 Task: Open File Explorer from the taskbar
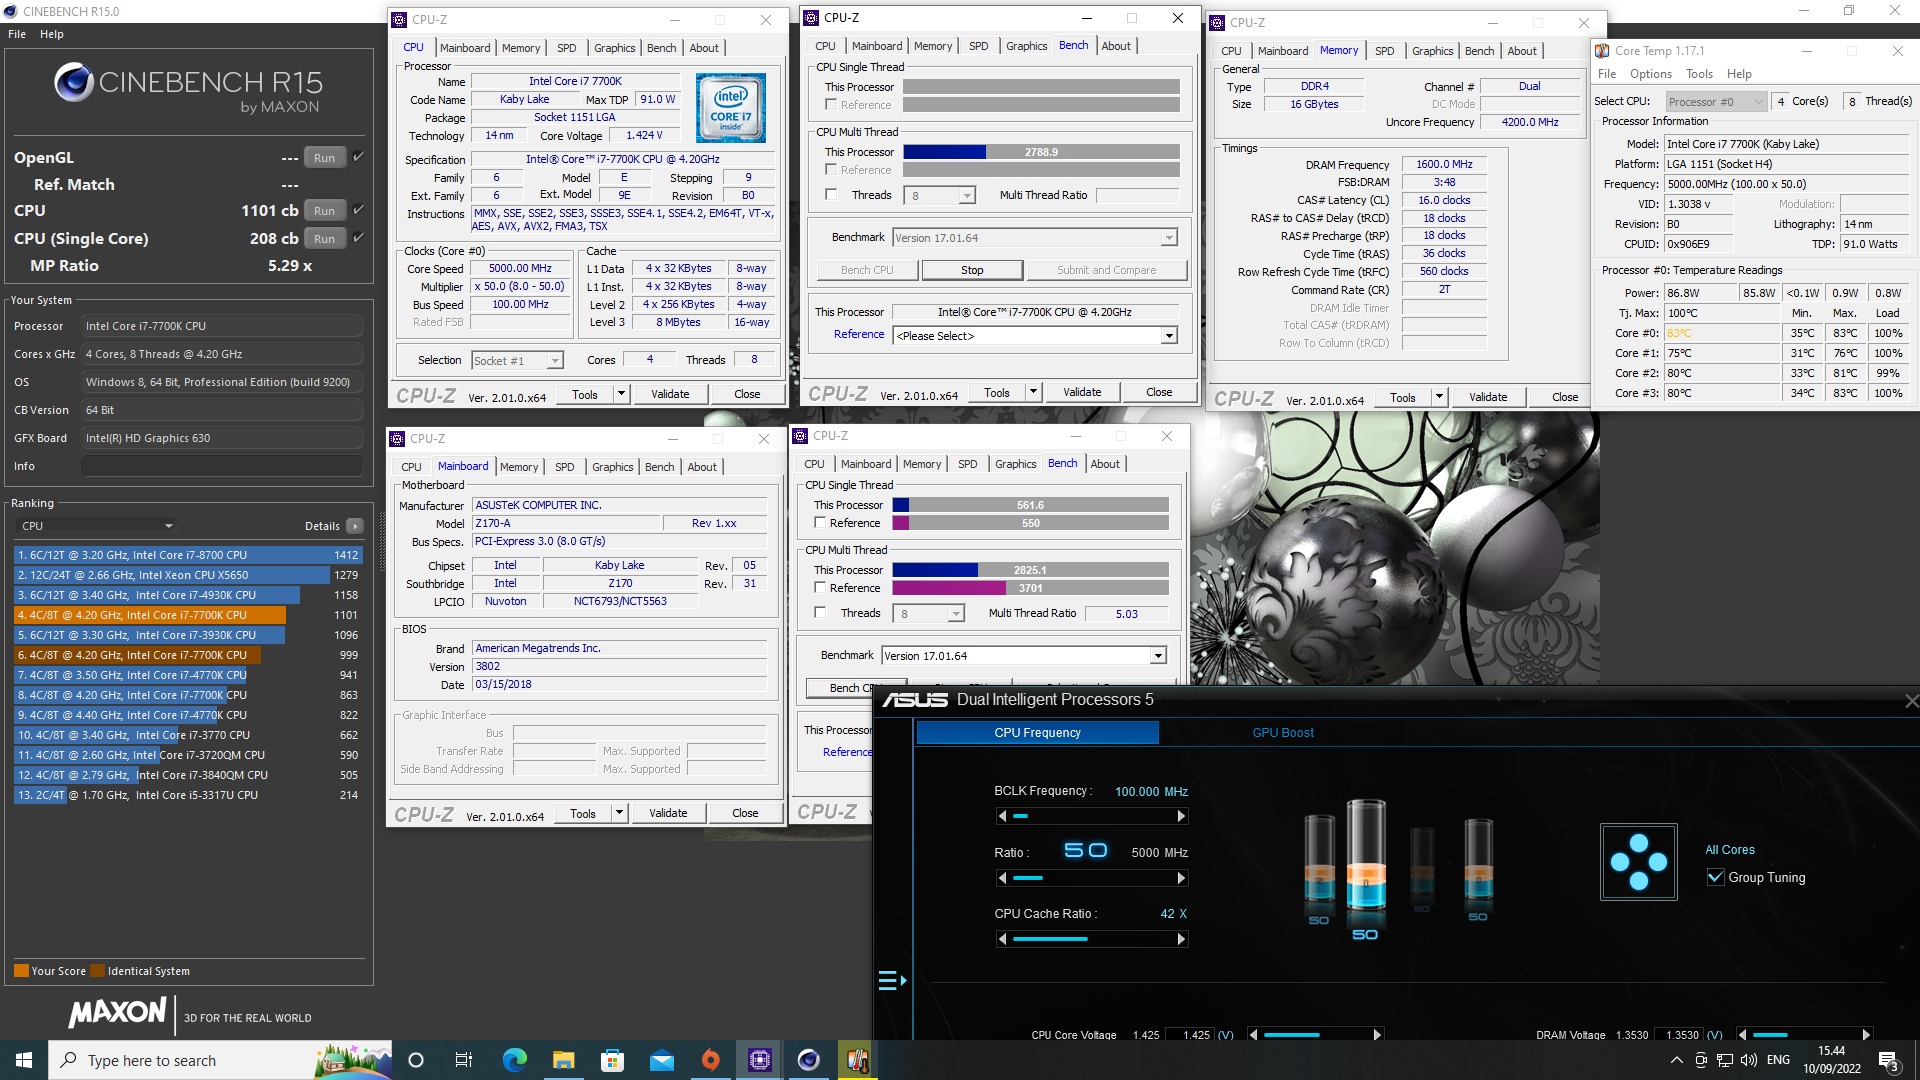(x=563, y=1060)
